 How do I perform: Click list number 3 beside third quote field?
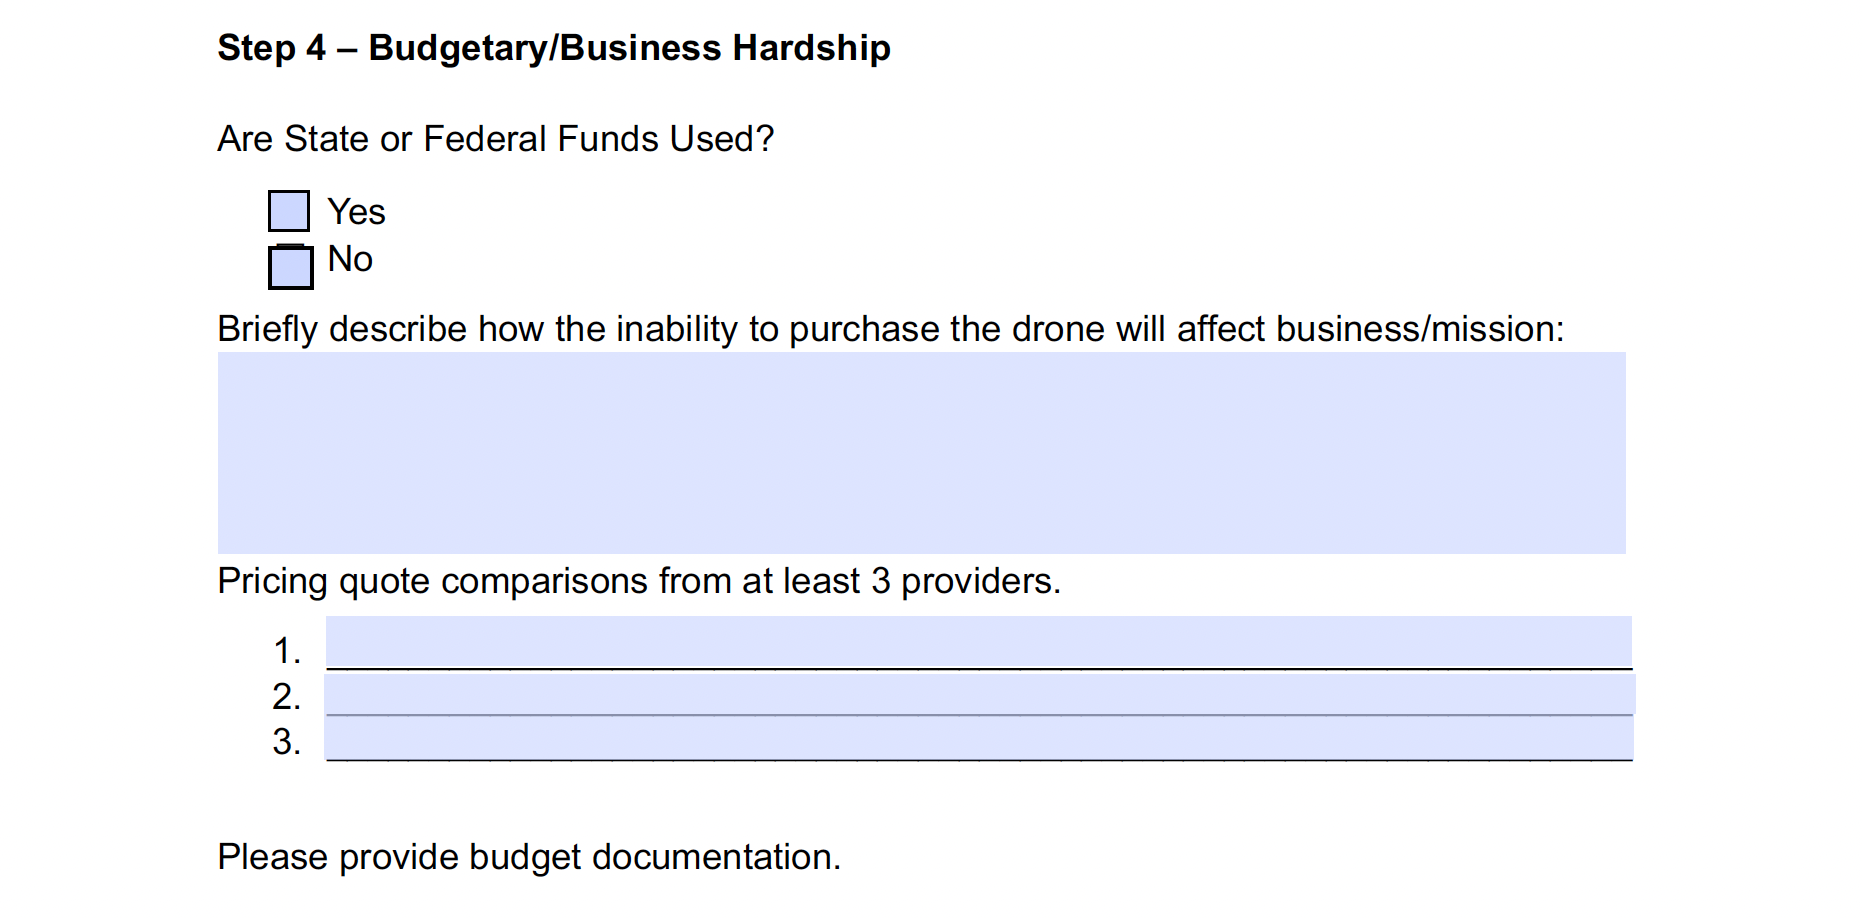pyautogui.click(x=287, y=742)
